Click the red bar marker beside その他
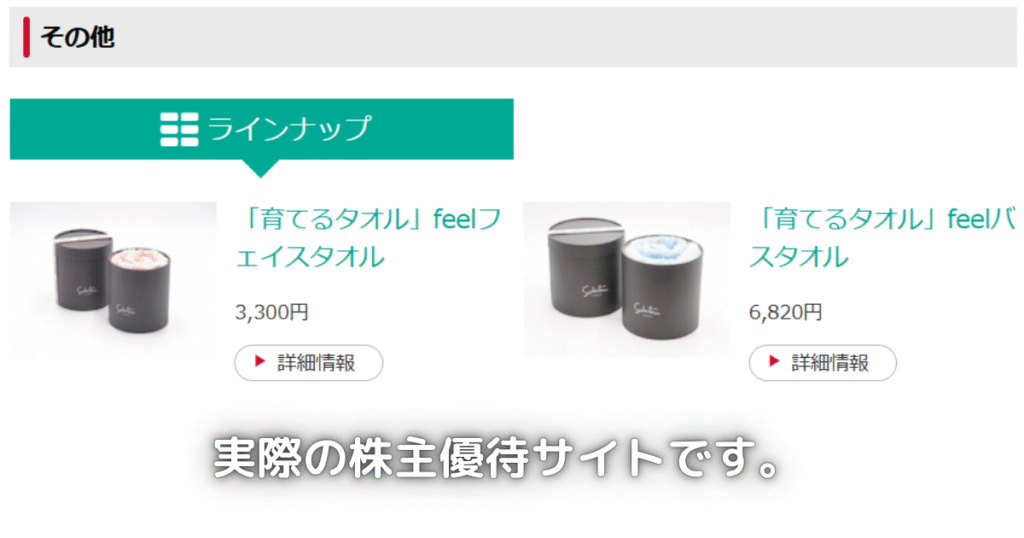 coord(26,37)
